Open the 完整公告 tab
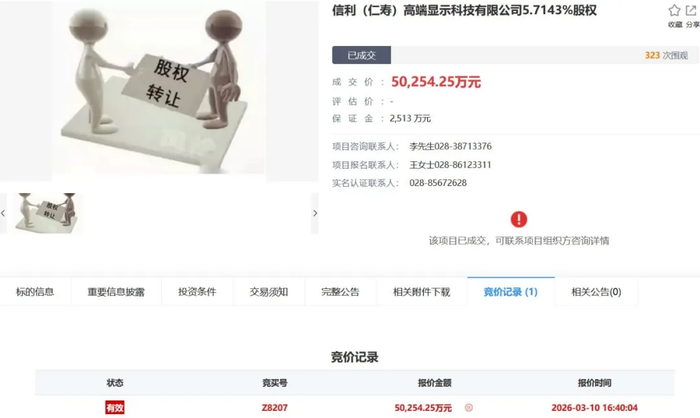The width and height of the screenshot is (700, 418). point(341,292)
